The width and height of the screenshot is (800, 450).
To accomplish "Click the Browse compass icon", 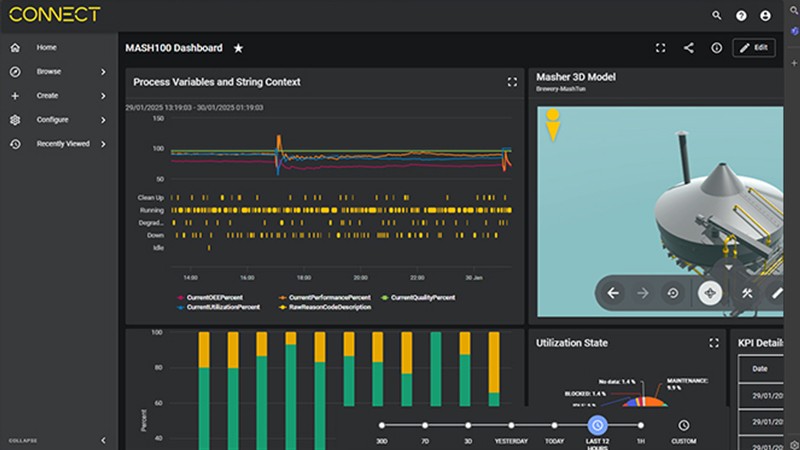I will 15,72.
